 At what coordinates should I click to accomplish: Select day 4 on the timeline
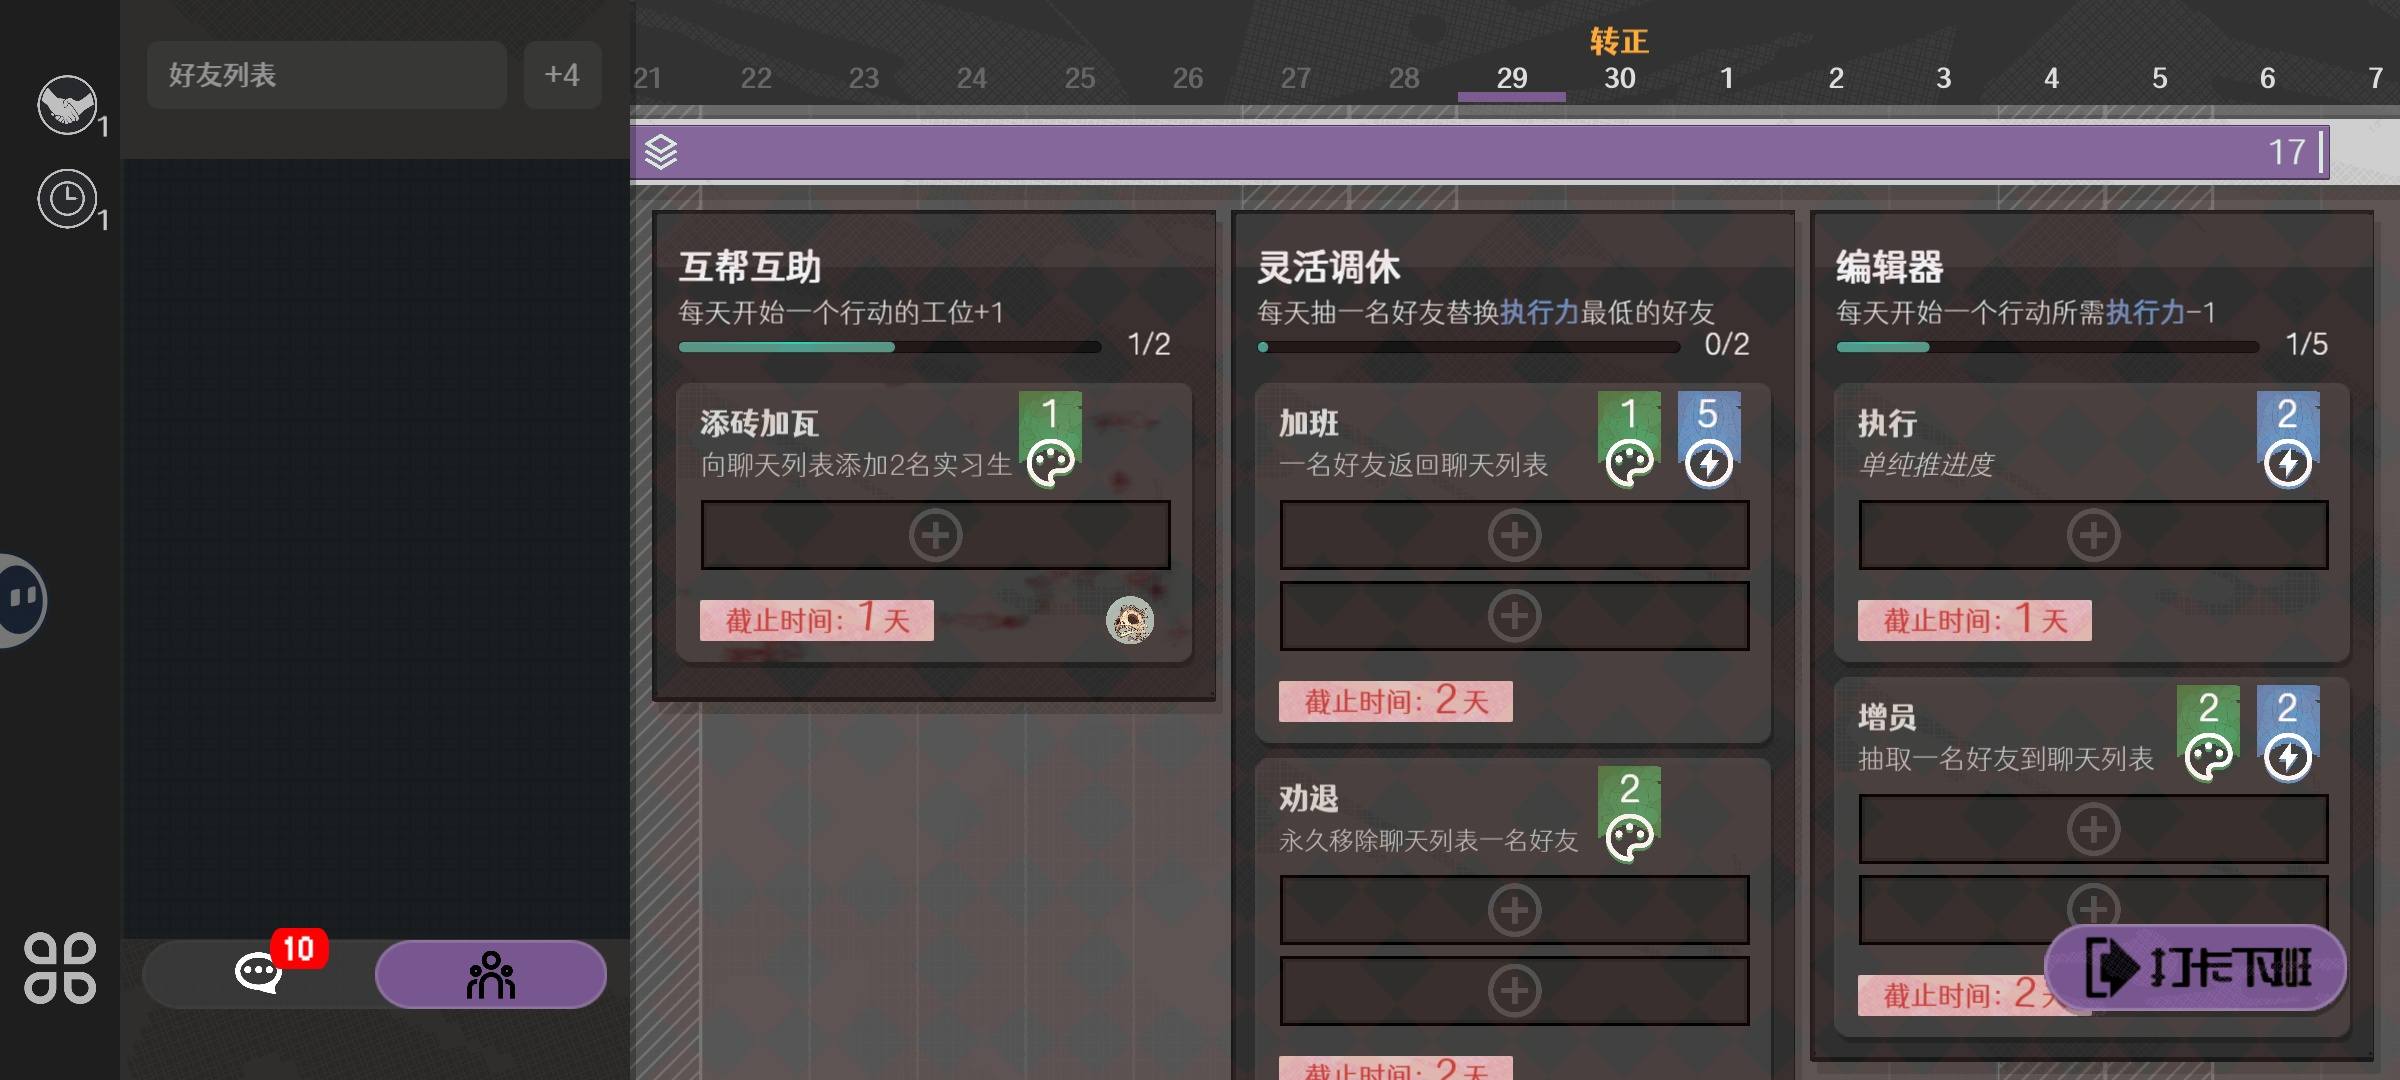[x=2051, y=78]
